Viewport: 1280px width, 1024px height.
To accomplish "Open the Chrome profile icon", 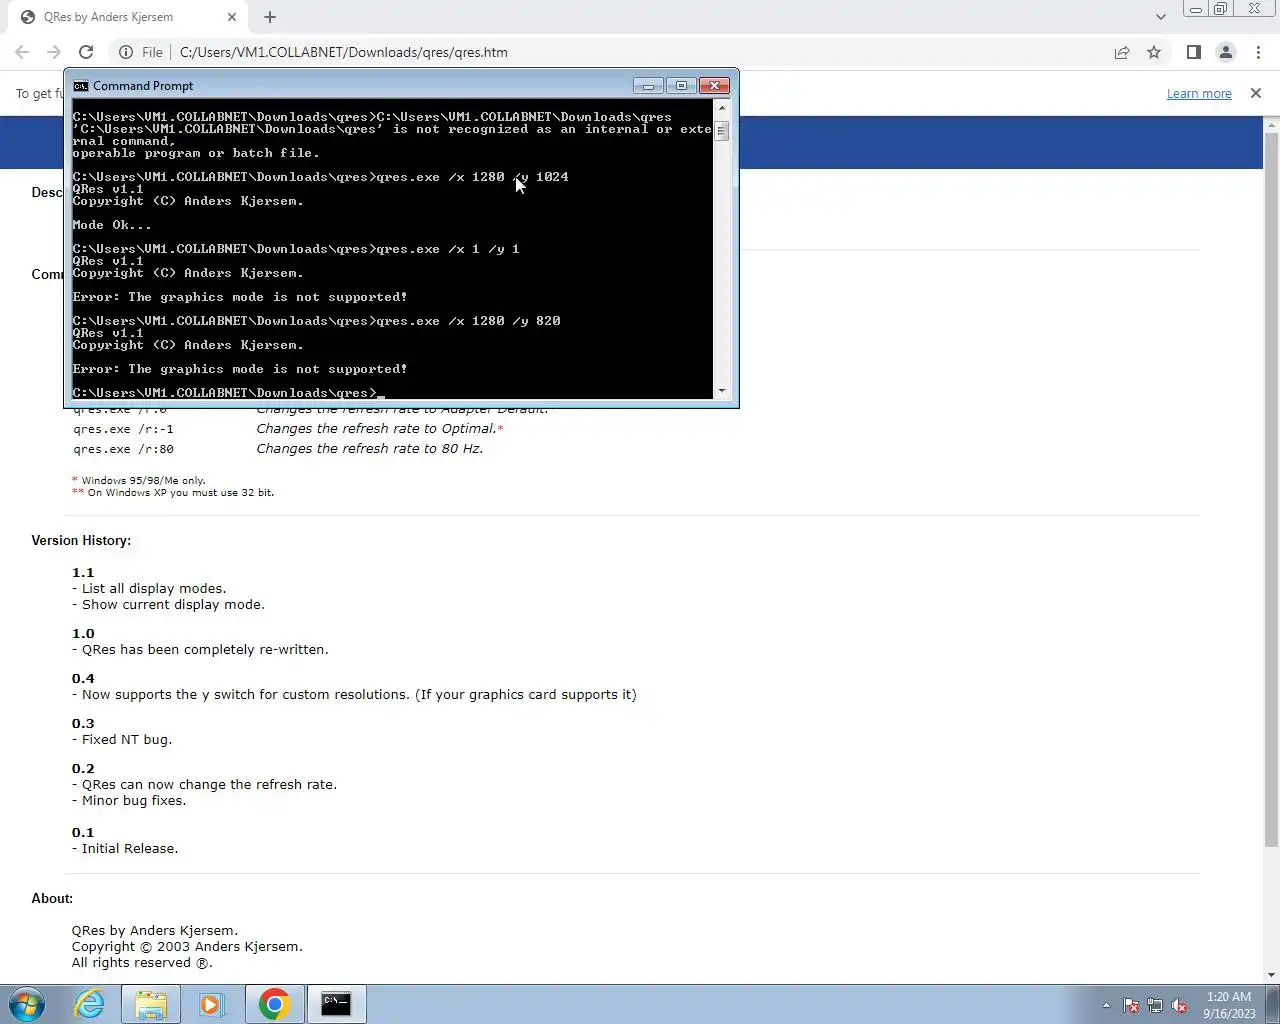I will click(x=1225, y=52).
